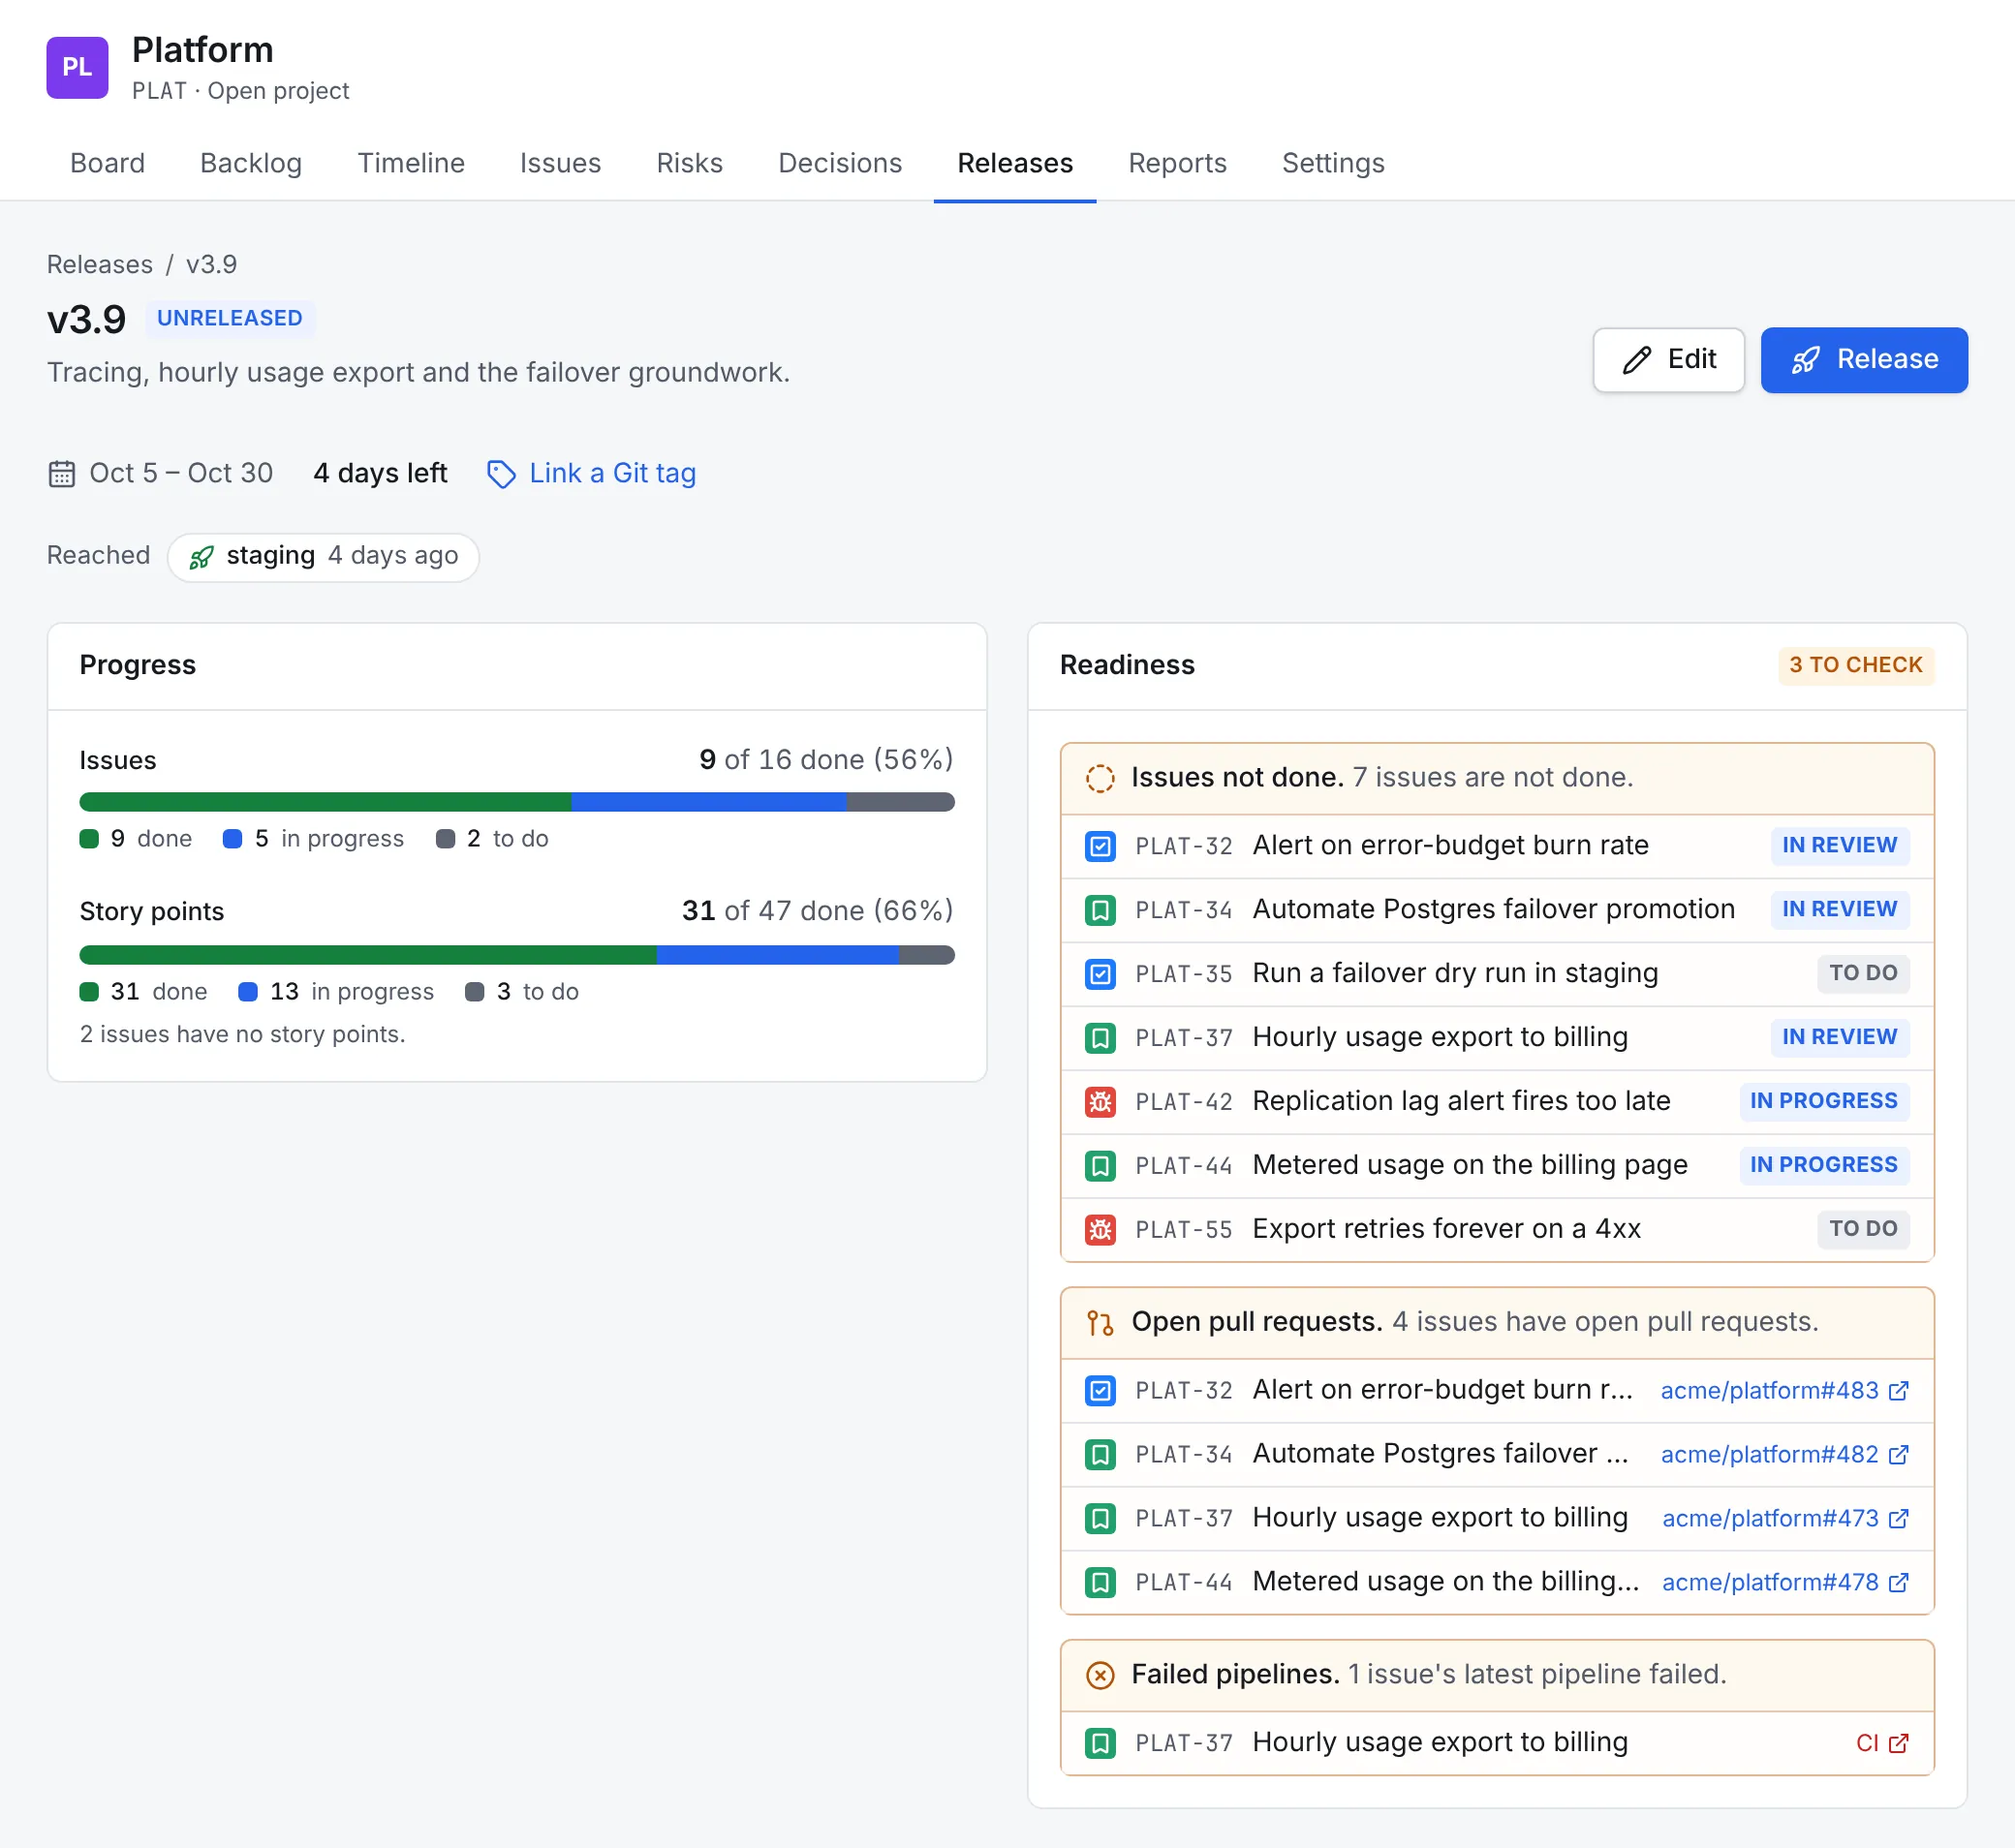Click the Story points progress bar
The image size is (2015, 1848).
coord(517,955)
